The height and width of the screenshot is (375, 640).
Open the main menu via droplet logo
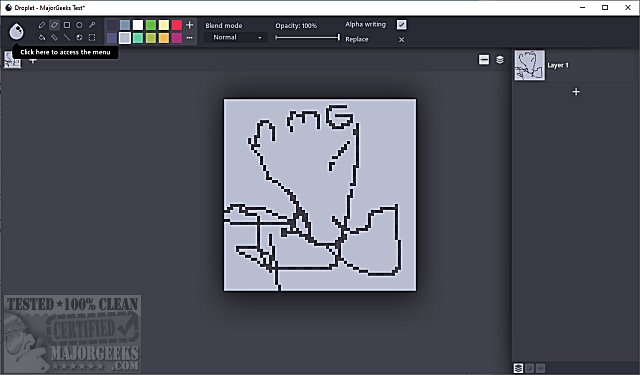[16, 31]
